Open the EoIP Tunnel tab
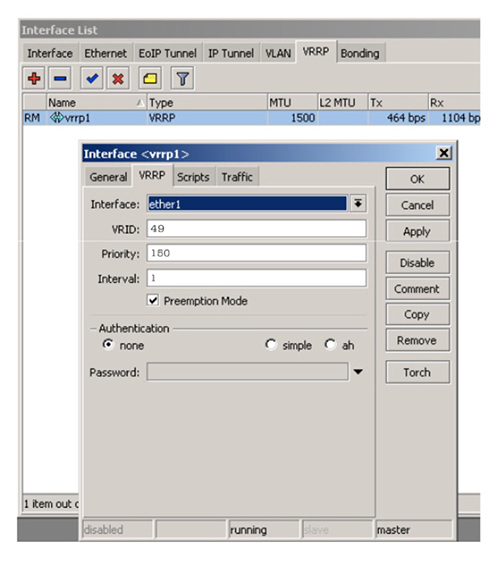 click(x=168, y=53)
